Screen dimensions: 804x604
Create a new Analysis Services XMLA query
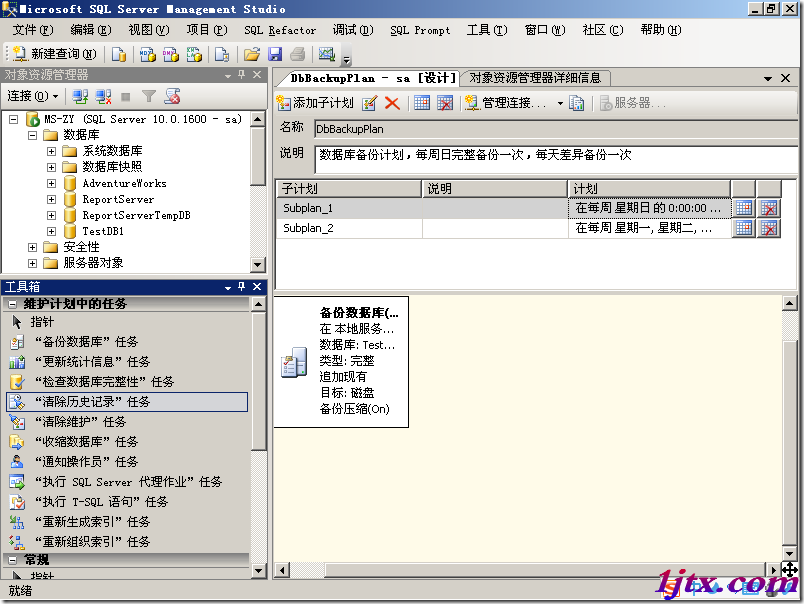point(194,54)
